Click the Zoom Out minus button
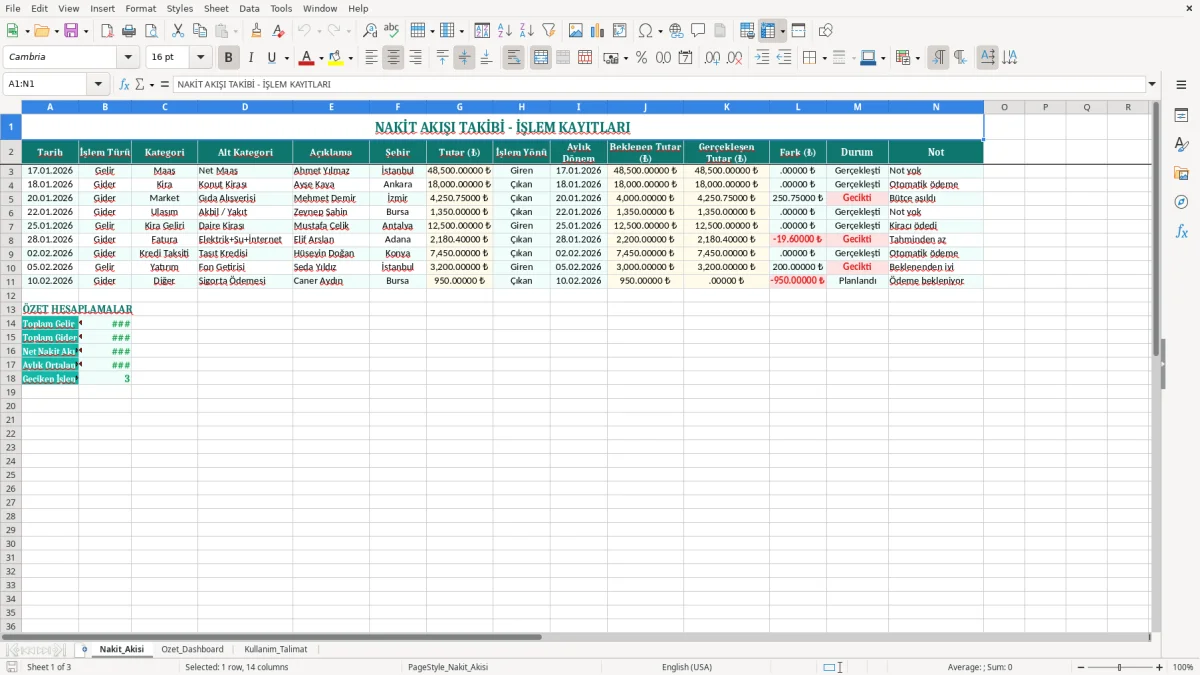The width and height of the screenshot is (1200, 675). tap(1079, 667)
